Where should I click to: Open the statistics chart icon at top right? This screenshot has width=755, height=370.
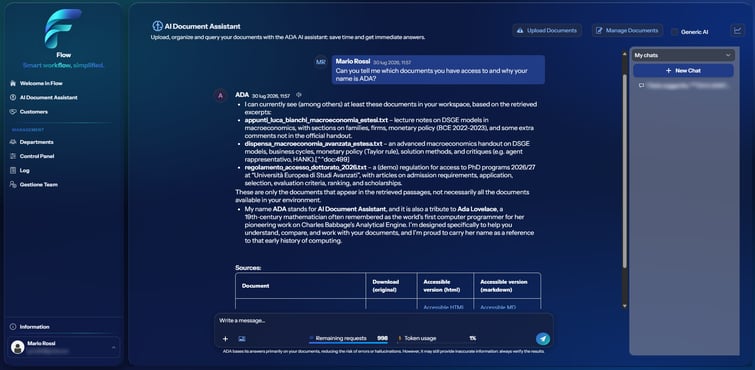tap(737, 31)
